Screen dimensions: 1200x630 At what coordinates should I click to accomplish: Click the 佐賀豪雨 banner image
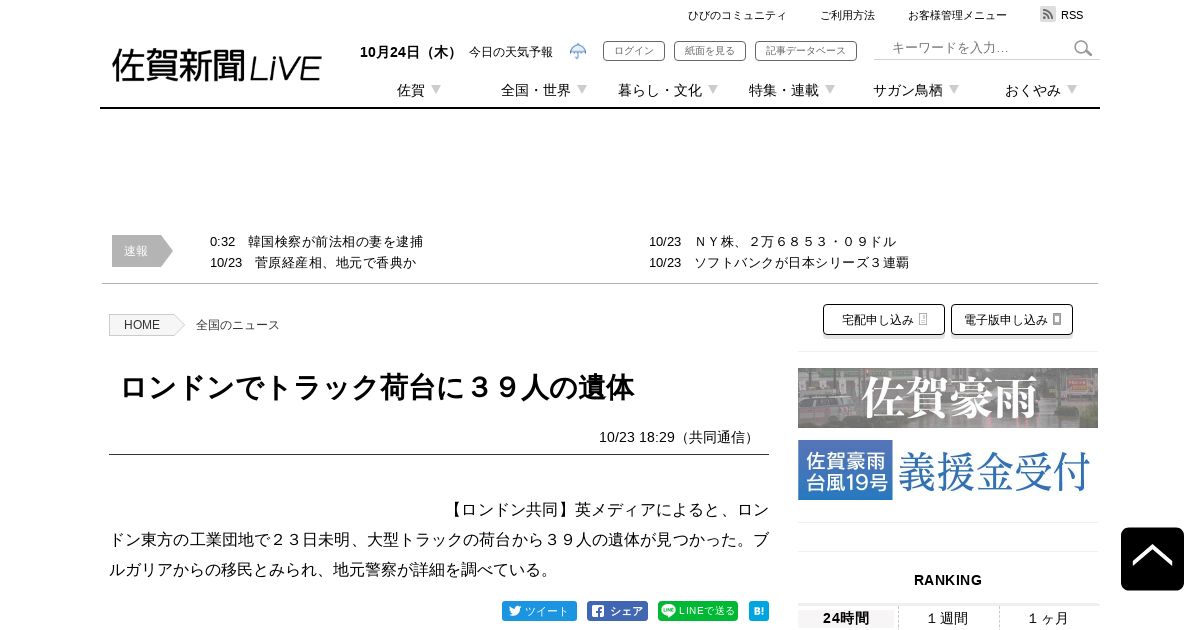948,398
